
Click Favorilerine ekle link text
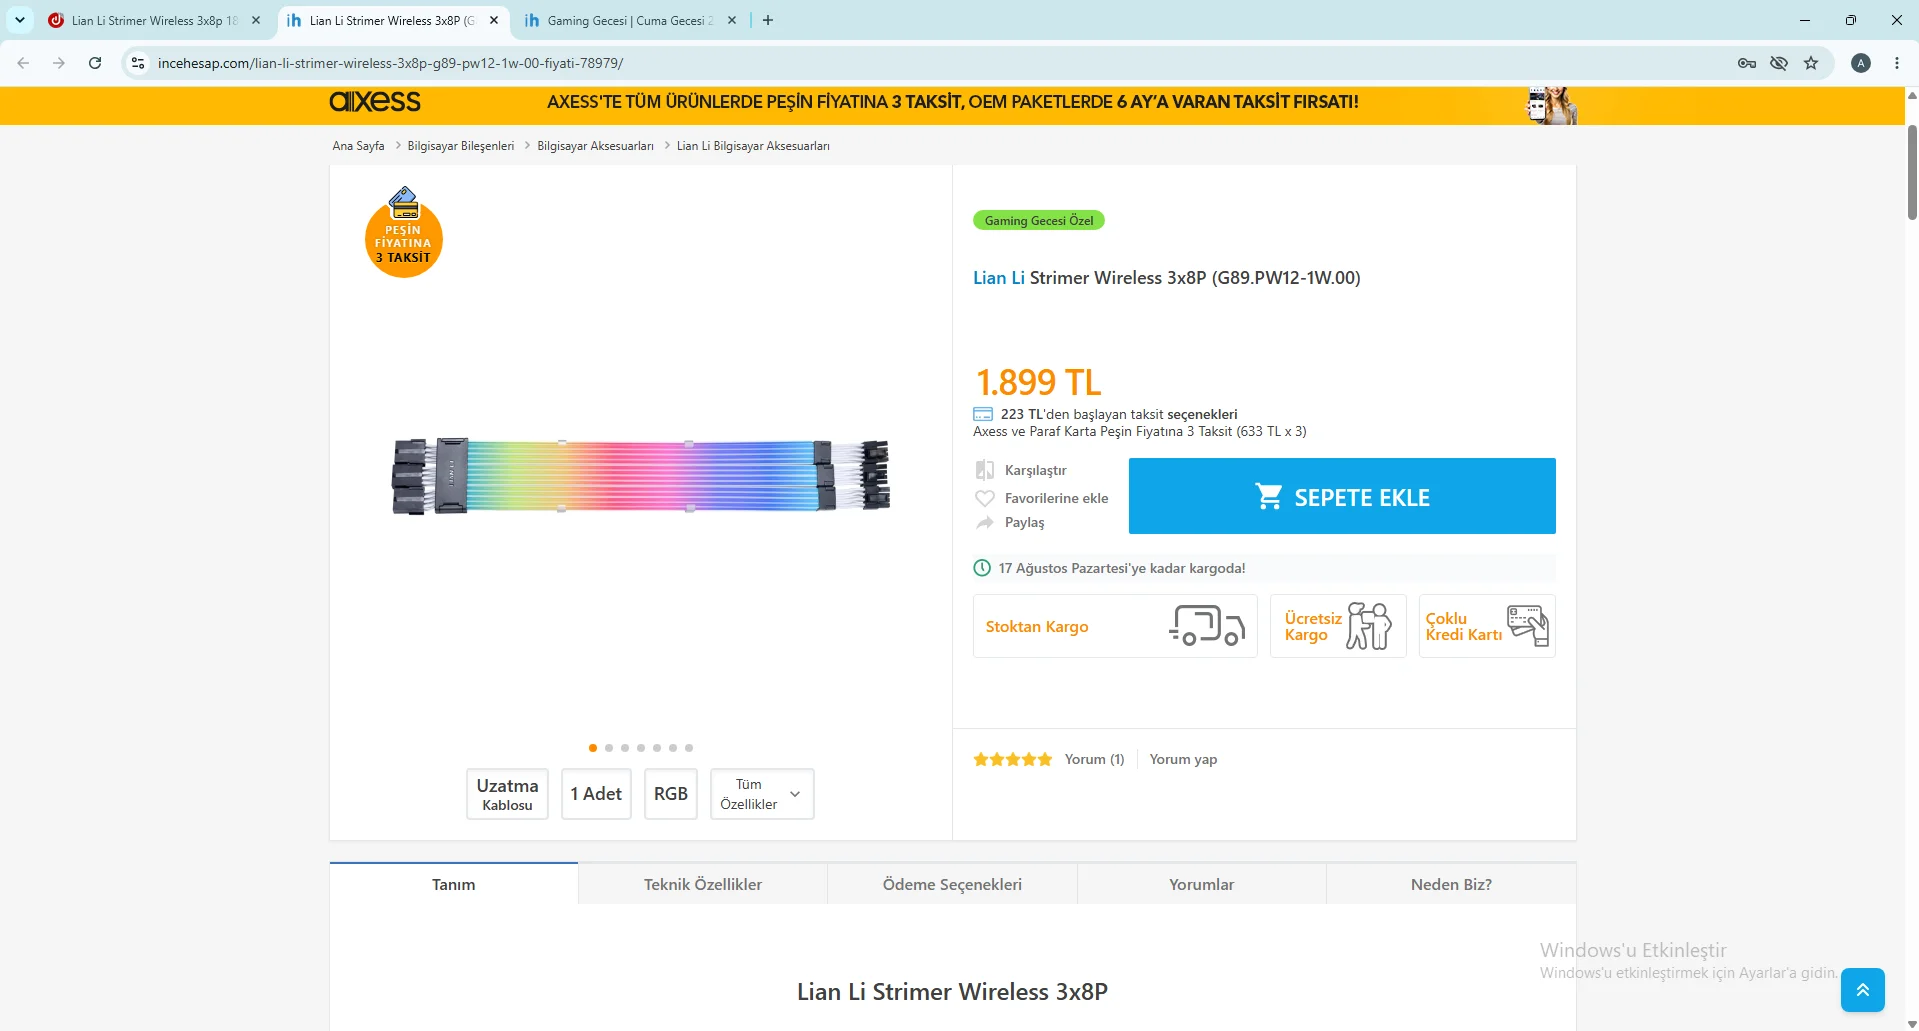click(1057, 498)
